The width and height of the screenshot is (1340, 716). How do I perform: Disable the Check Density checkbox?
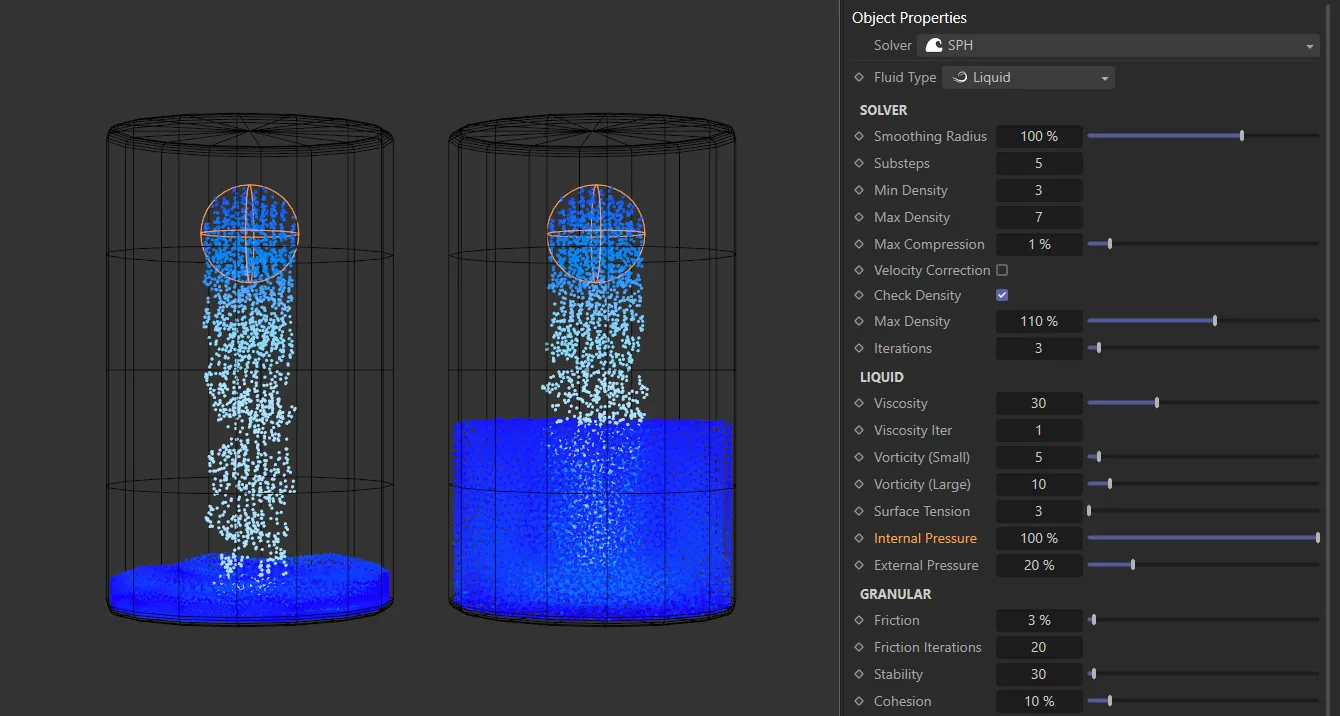click(1002, 295)
